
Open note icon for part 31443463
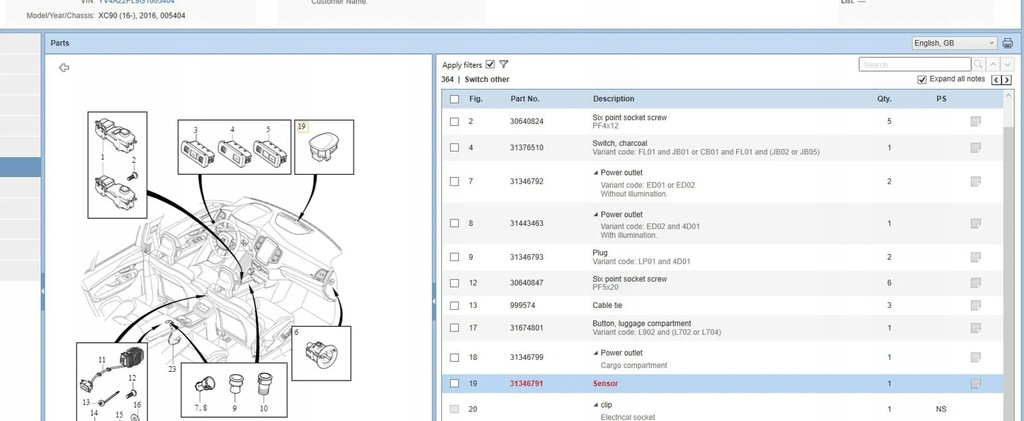[976, 223]
